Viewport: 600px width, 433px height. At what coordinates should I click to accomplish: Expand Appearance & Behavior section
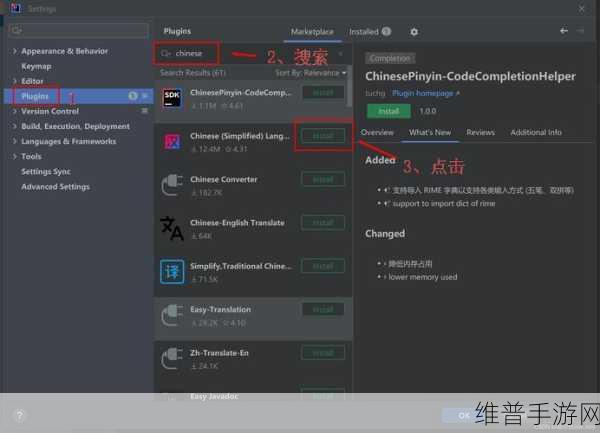click(x=15, y=51)
